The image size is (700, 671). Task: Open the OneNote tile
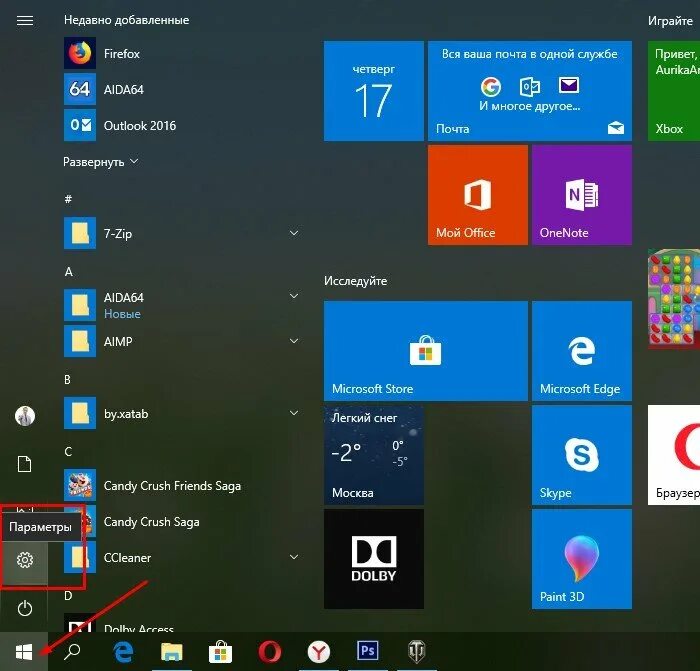[x=582, y=195]
